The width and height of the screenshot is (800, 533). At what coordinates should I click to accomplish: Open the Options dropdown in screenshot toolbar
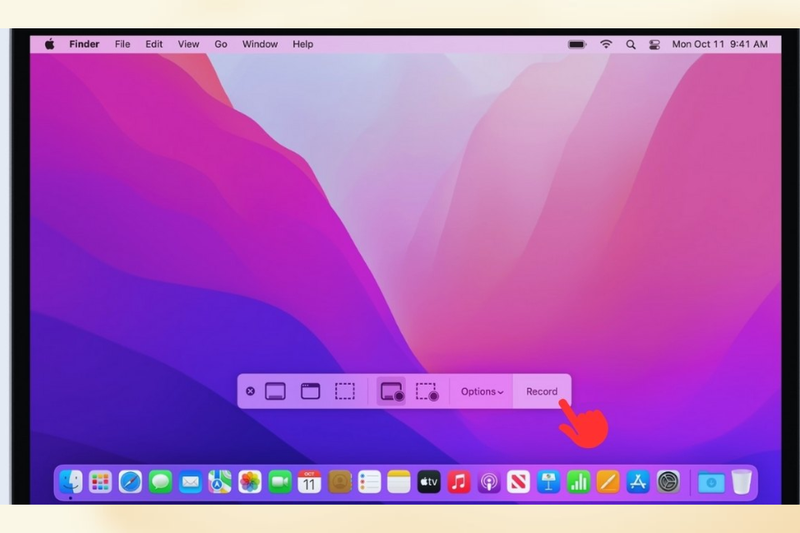click(482, 392)
